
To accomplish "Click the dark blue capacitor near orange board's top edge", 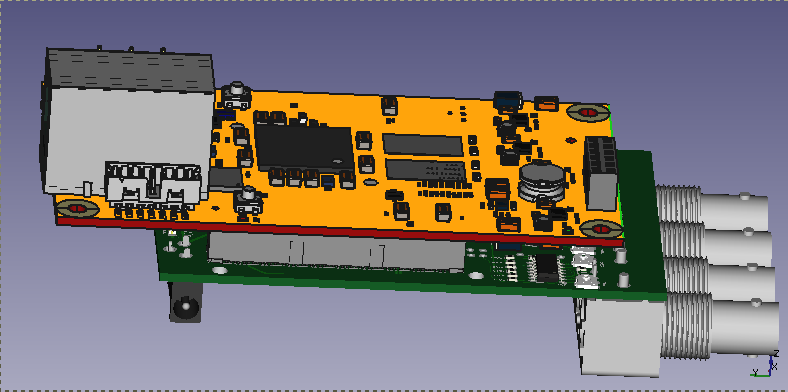I will point(508,101).
